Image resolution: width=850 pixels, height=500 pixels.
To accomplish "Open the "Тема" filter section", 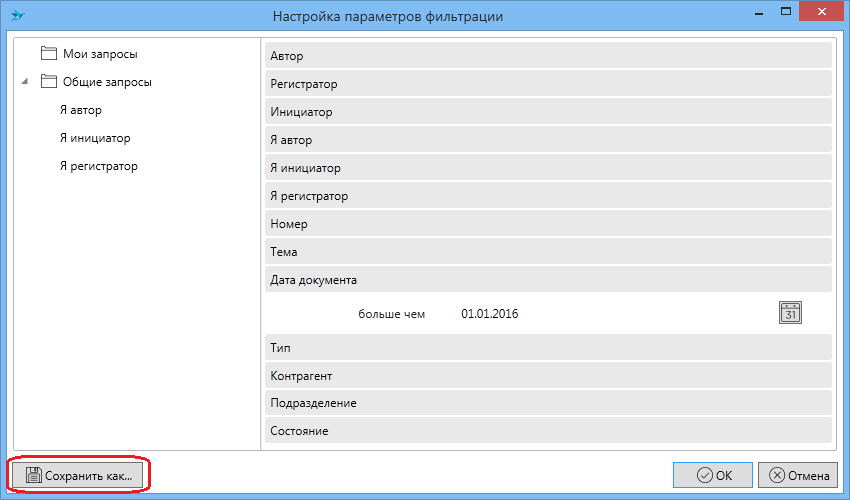I will [x=548, y=252].
